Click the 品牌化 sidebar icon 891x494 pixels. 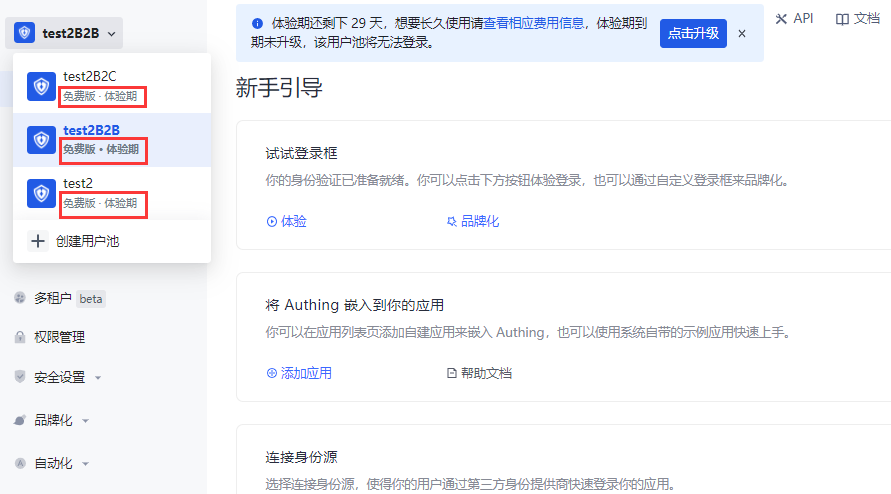[x=20, y=420]
